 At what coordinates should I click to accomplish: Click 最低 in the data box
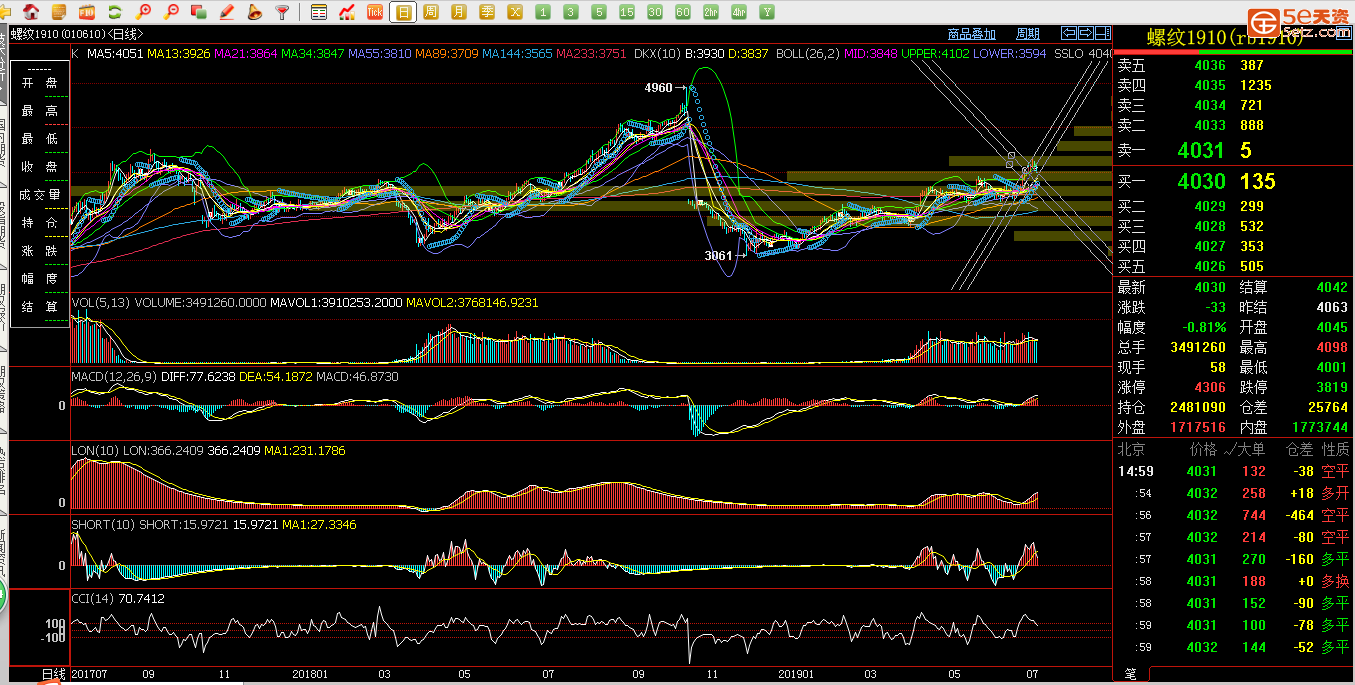(x=39, y=139)
